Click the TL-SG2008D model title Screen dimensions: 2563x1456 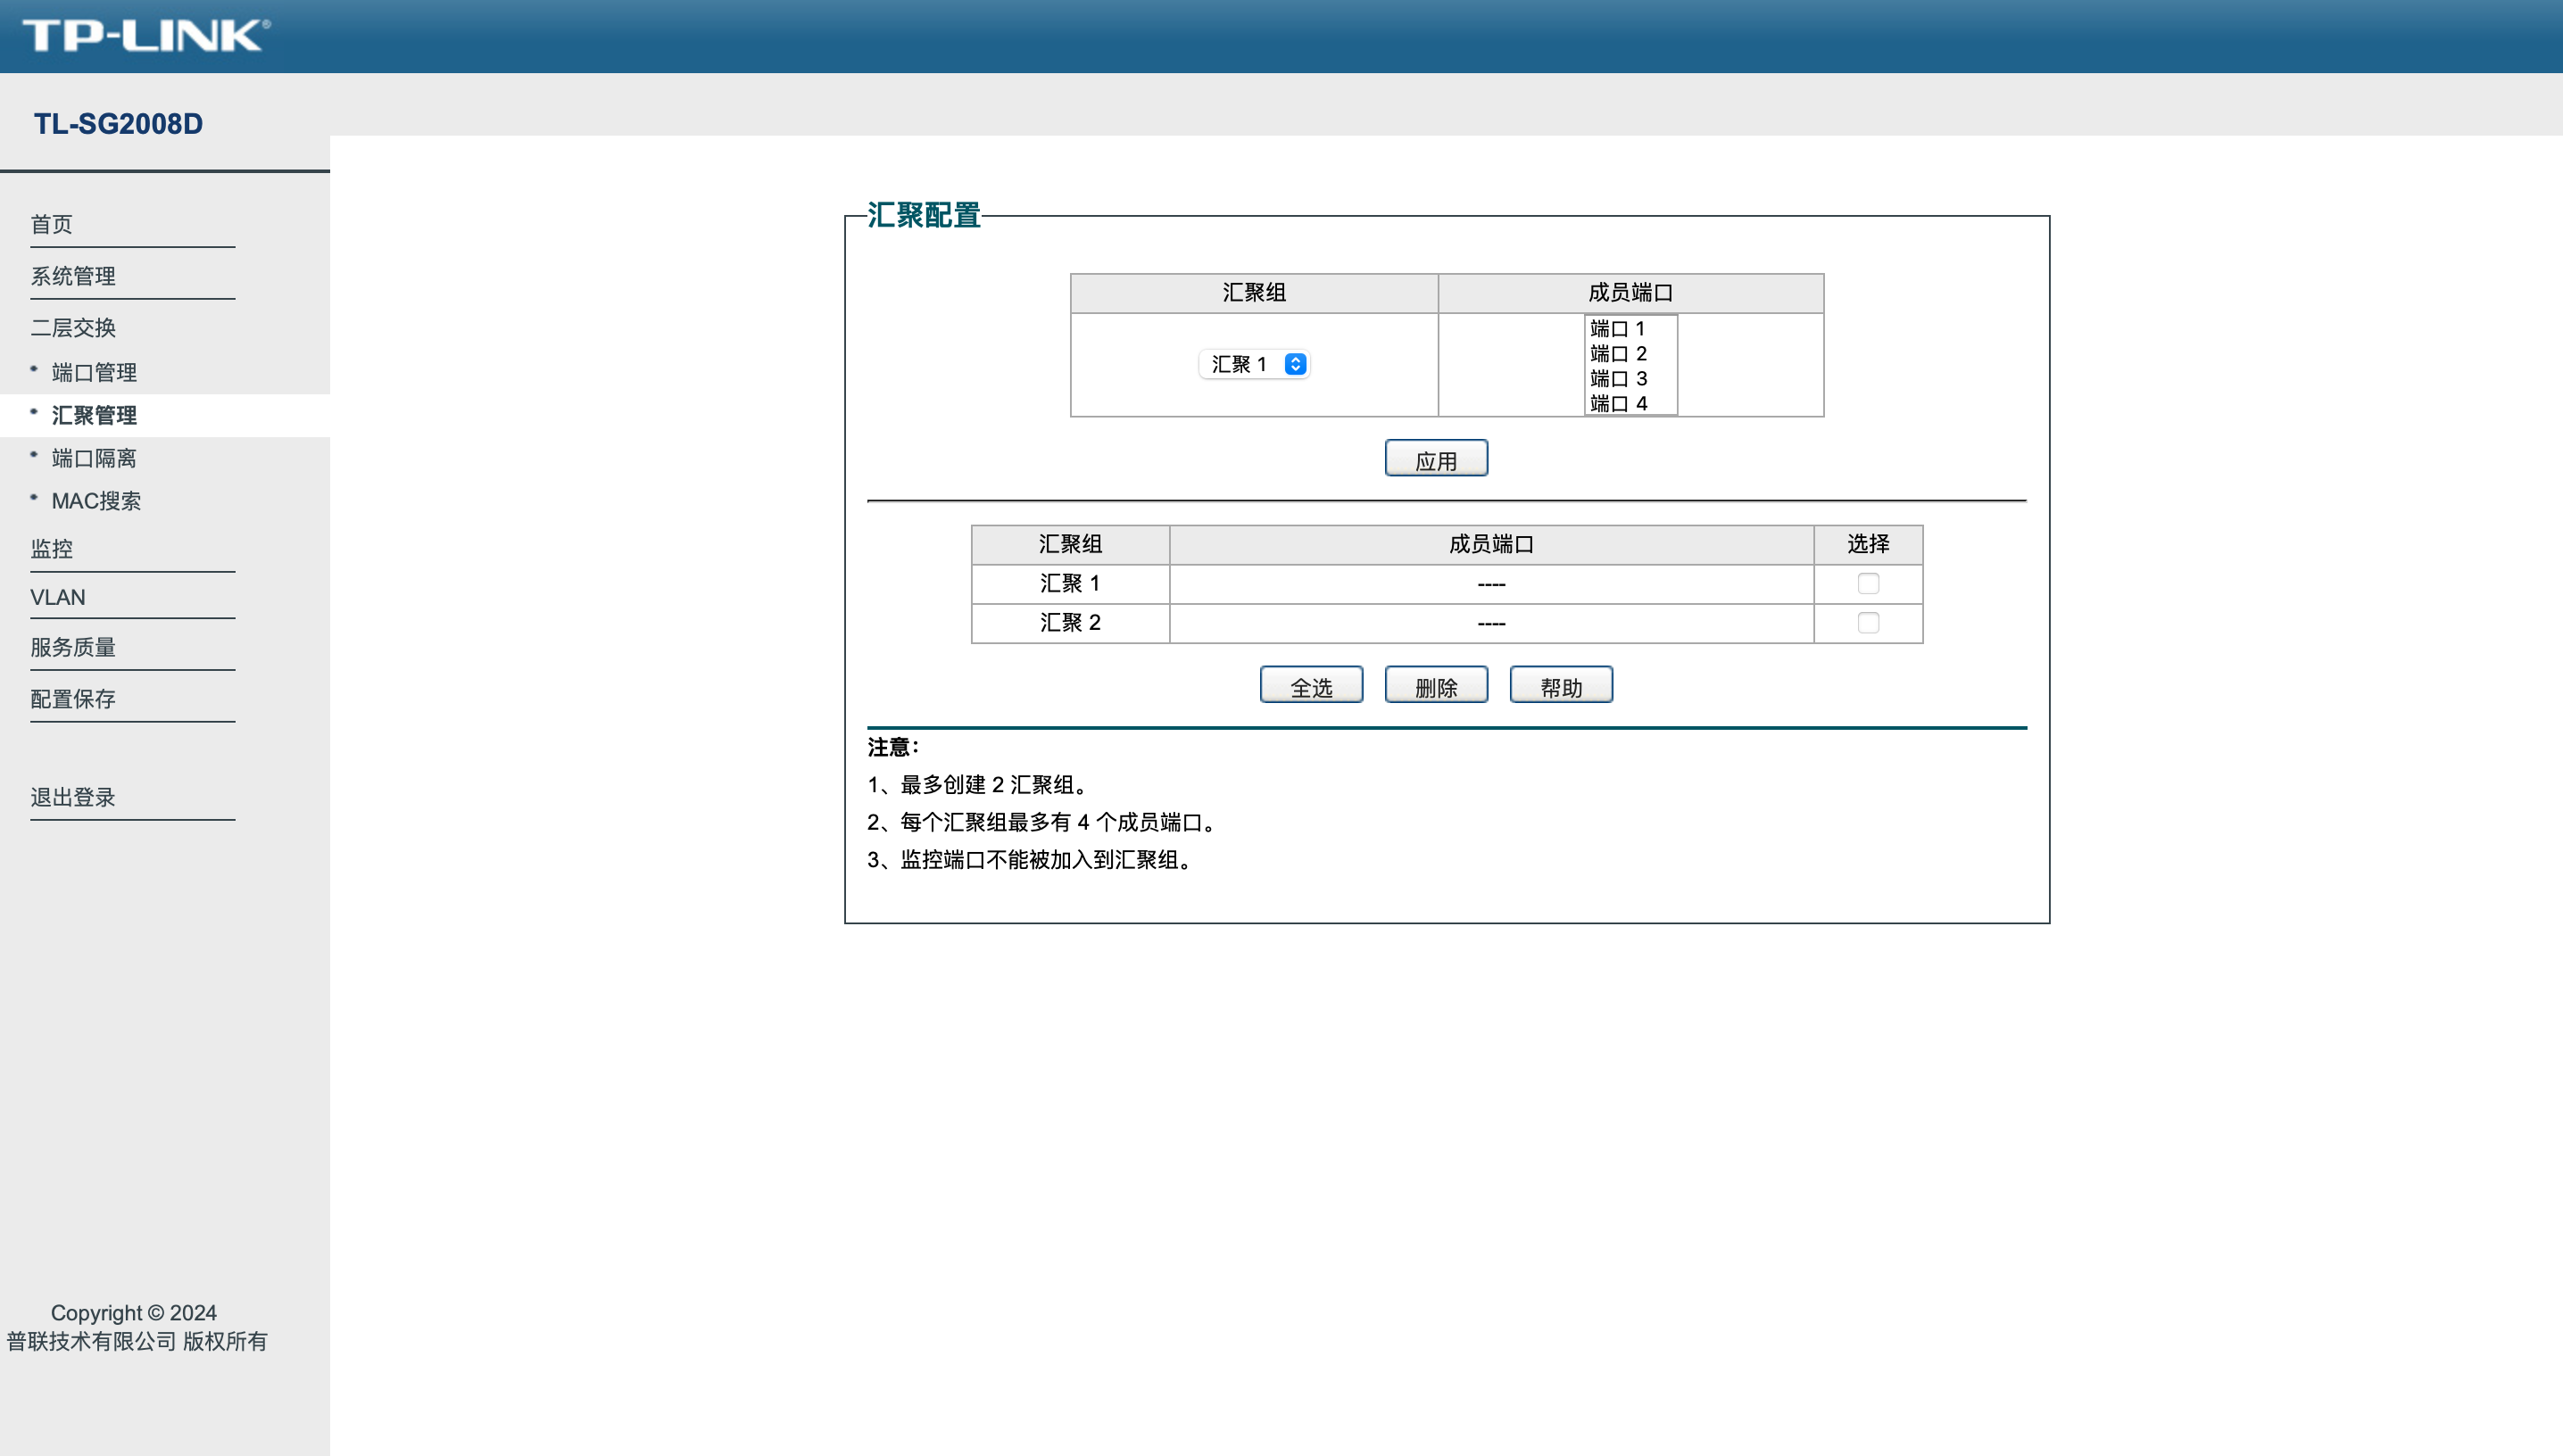(118, 123)
